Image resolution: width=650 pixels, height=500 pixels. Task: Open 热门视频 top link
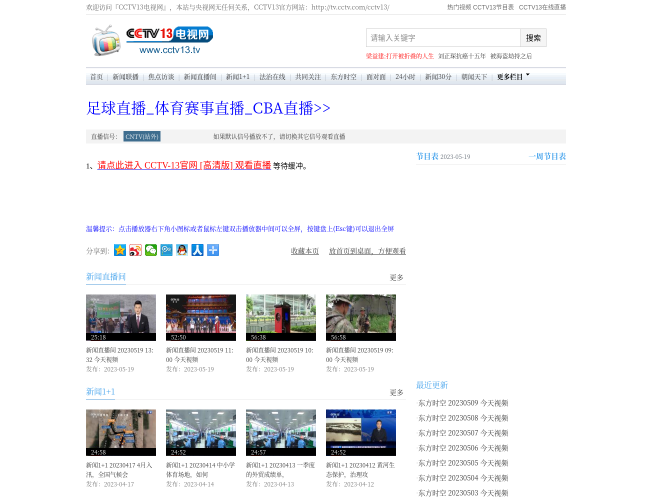click(x=459, y=7)
